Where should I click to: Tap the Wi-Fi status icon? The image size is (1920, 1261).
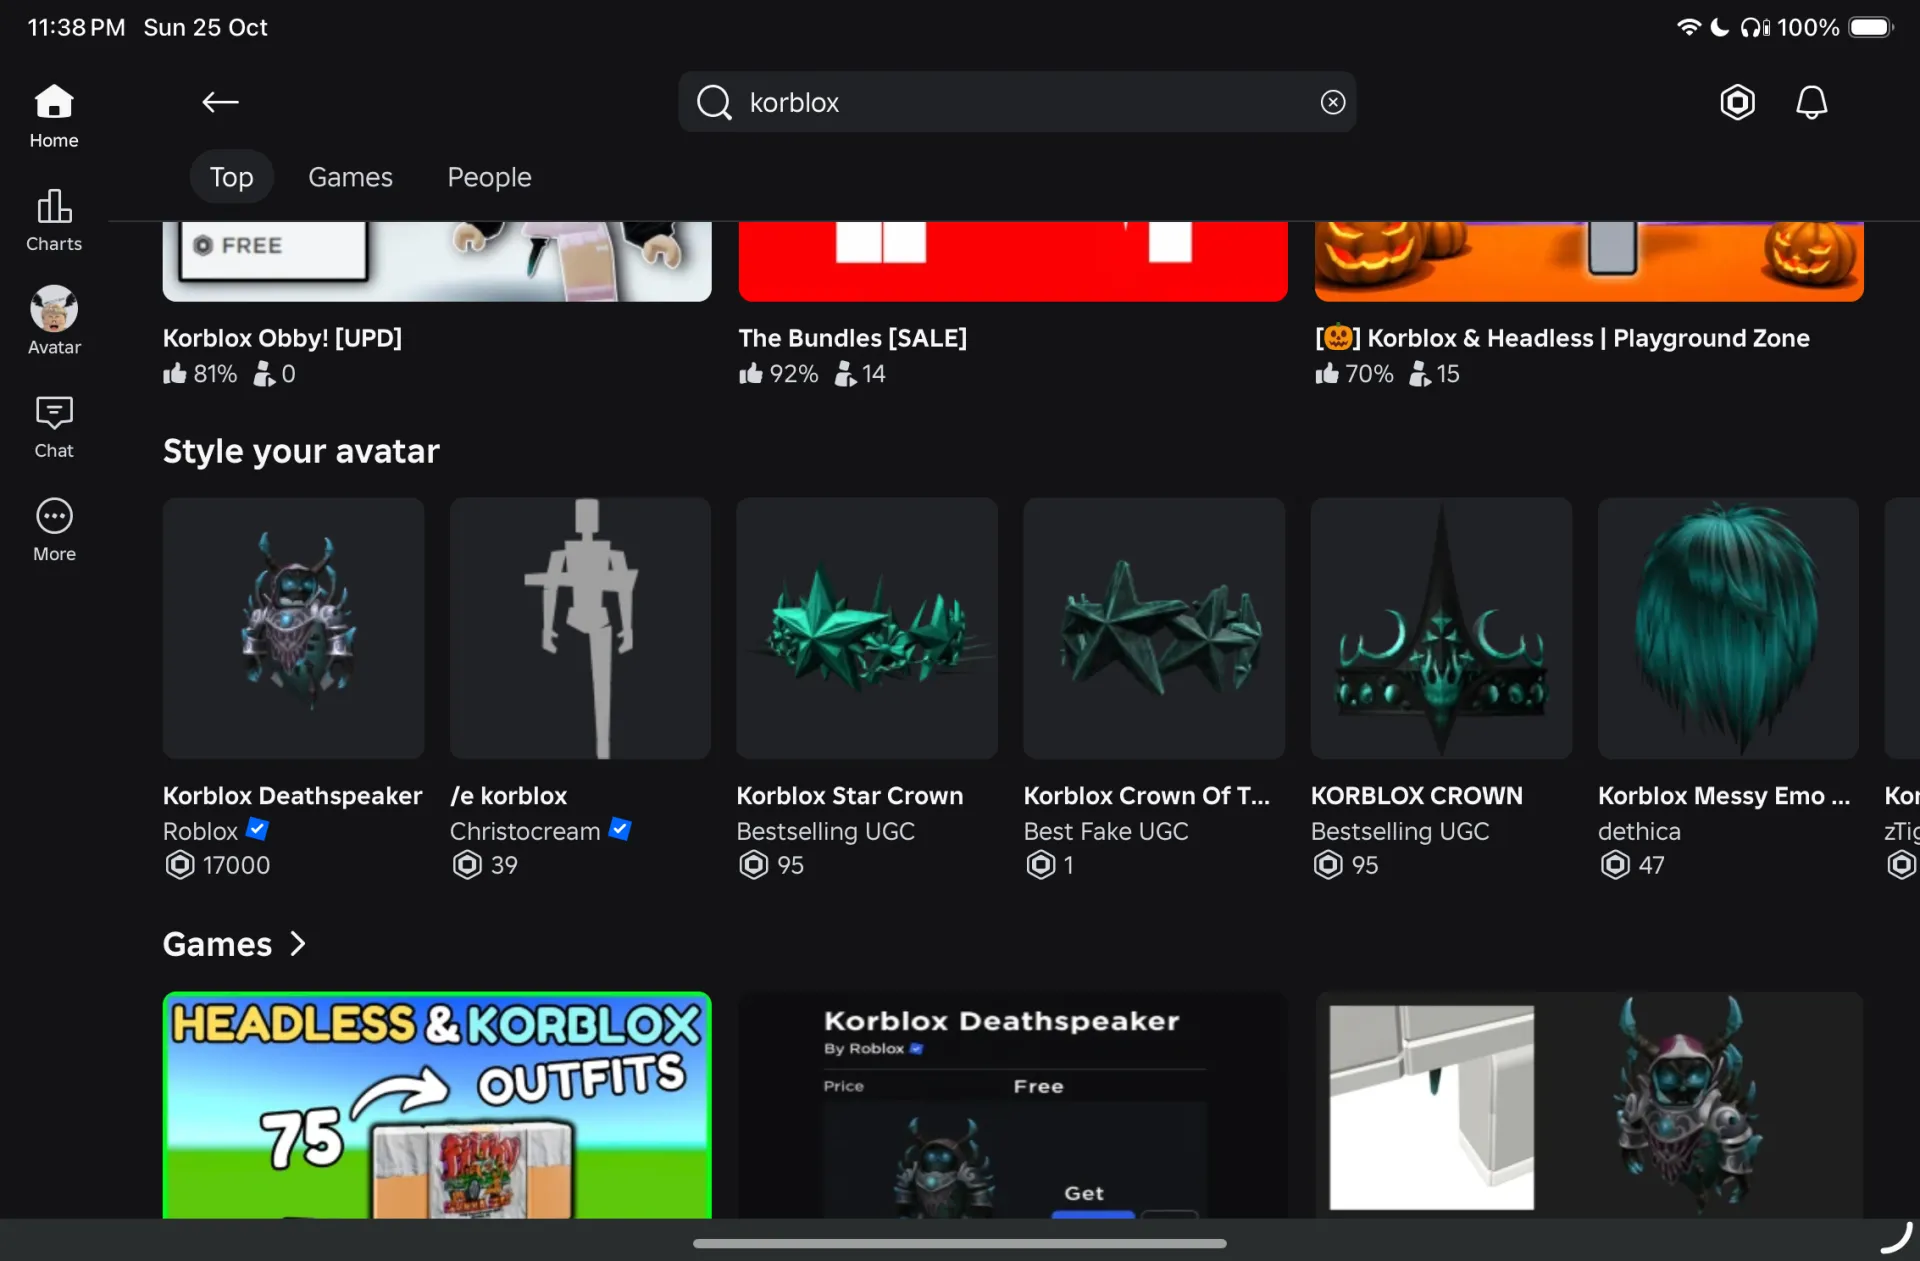point(1689,27)
